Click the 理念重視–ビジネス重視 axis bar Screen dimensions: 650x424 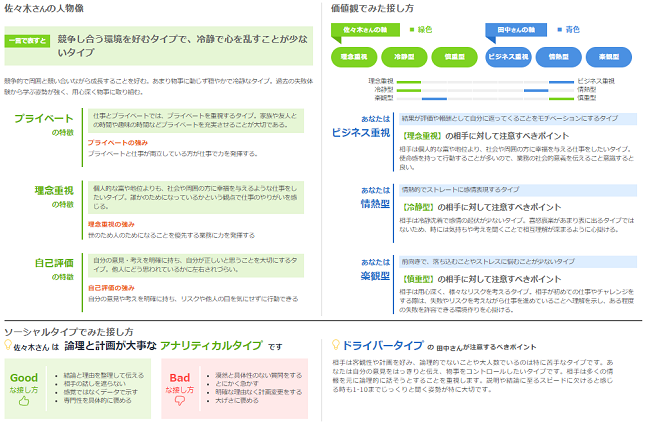point(484,80)
